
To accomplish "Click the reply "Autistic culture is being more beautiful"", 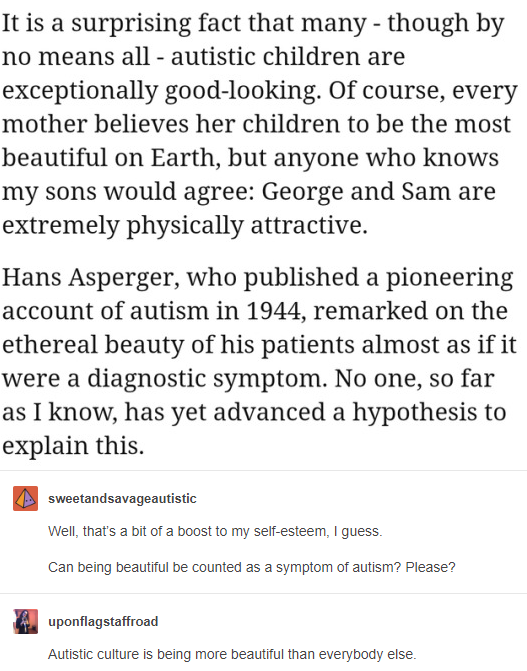I will click(232, 654).
